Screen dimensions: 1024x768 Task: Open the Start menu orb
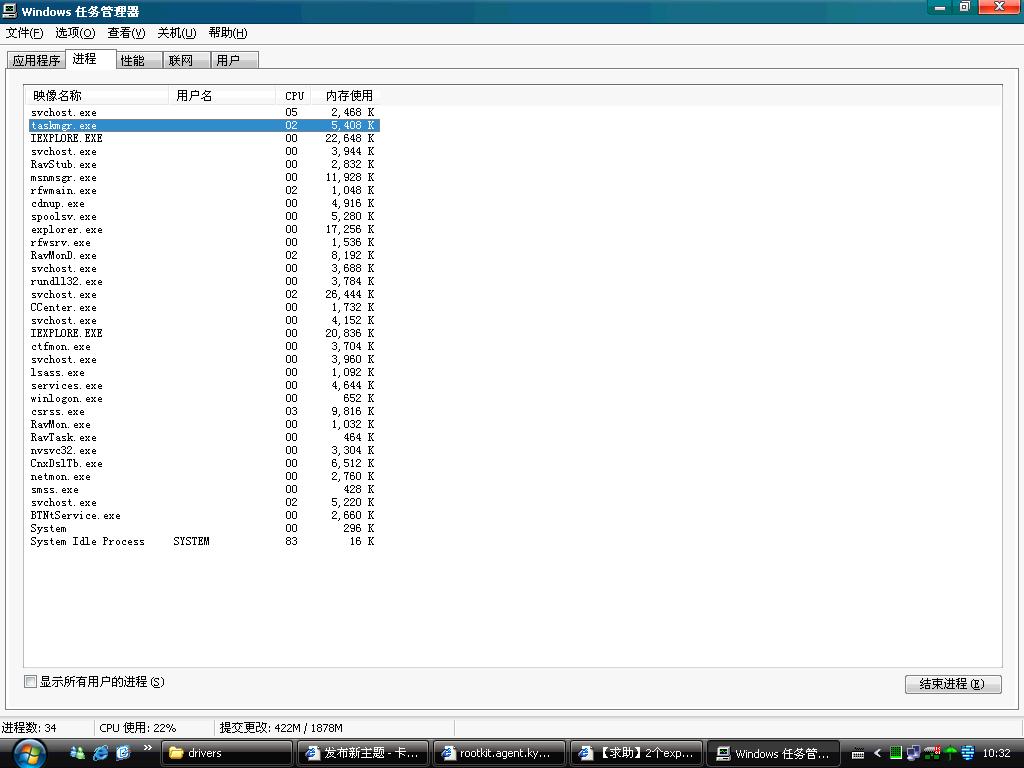[29, 754]
